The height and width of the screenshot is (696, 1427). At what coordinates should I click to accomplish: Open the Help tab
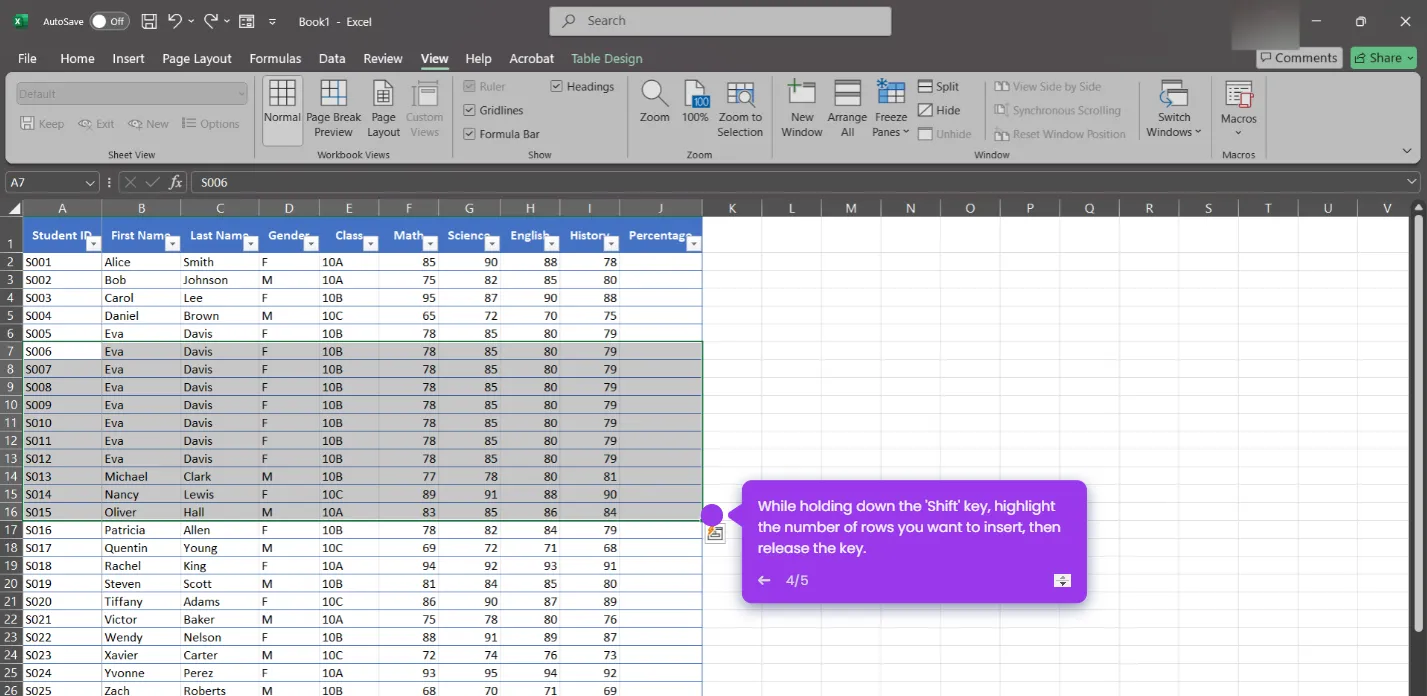coord(478,58)
